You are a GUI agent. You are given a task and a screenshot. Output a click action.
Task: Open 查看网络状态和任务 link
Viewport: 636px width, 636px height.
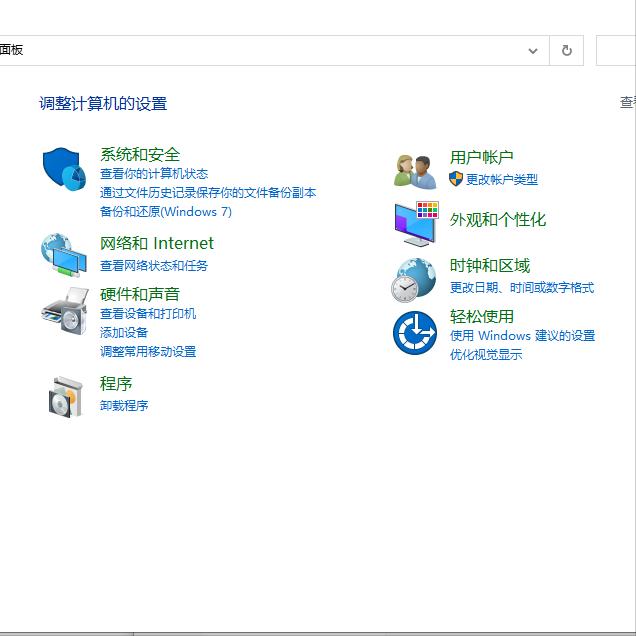tap(154, 266)
